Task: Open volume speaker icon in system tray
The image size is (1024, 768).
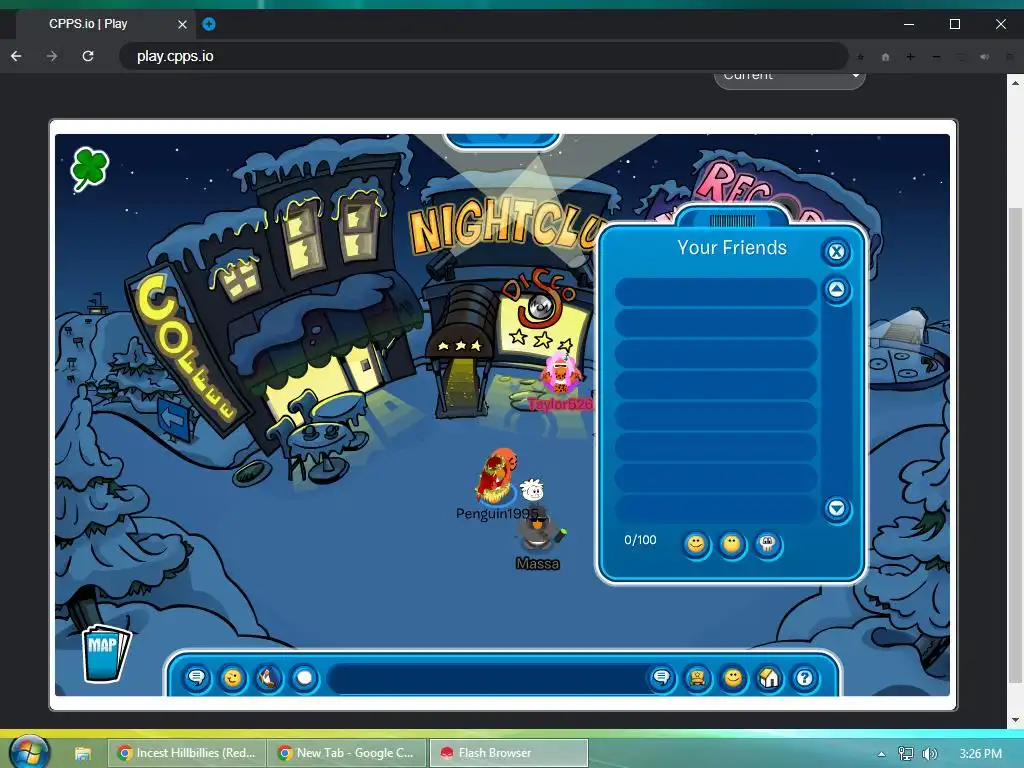Action: click(930, 754)
